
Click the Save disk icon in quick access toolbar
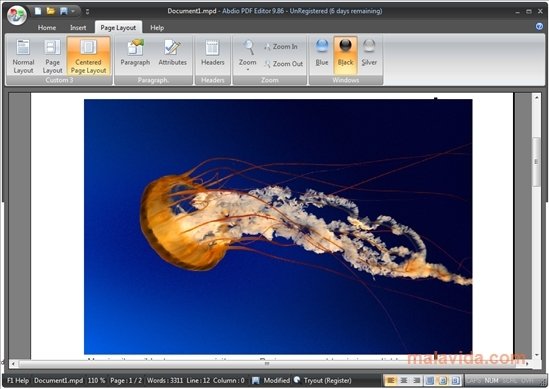[x=63, y=11]
